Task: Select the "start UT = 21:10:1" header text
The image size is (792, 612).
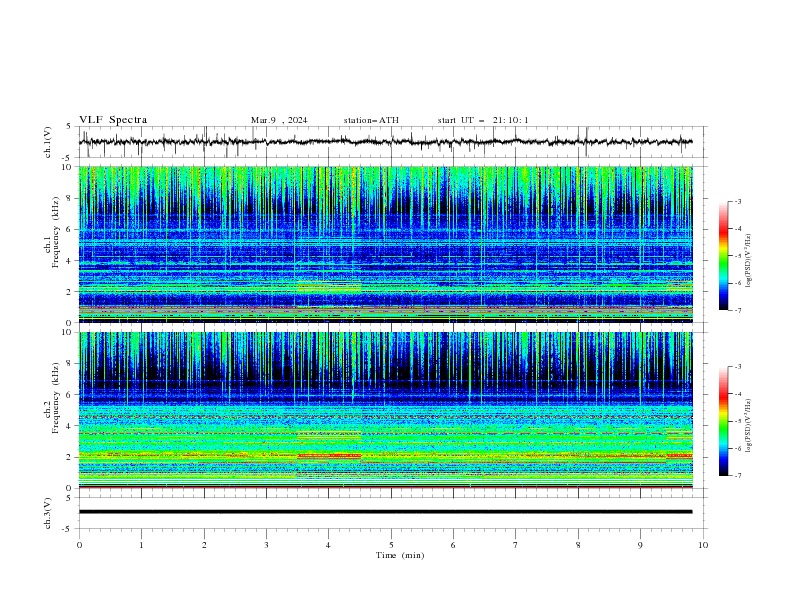Action: pos(483,120)
